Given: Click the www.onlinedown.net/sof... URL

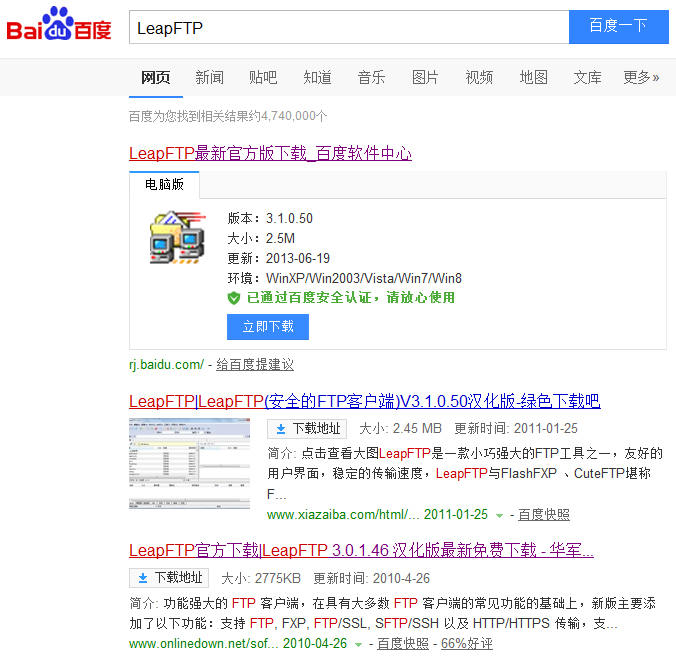Looking at the screenshot, I should (x=204, y=644).
